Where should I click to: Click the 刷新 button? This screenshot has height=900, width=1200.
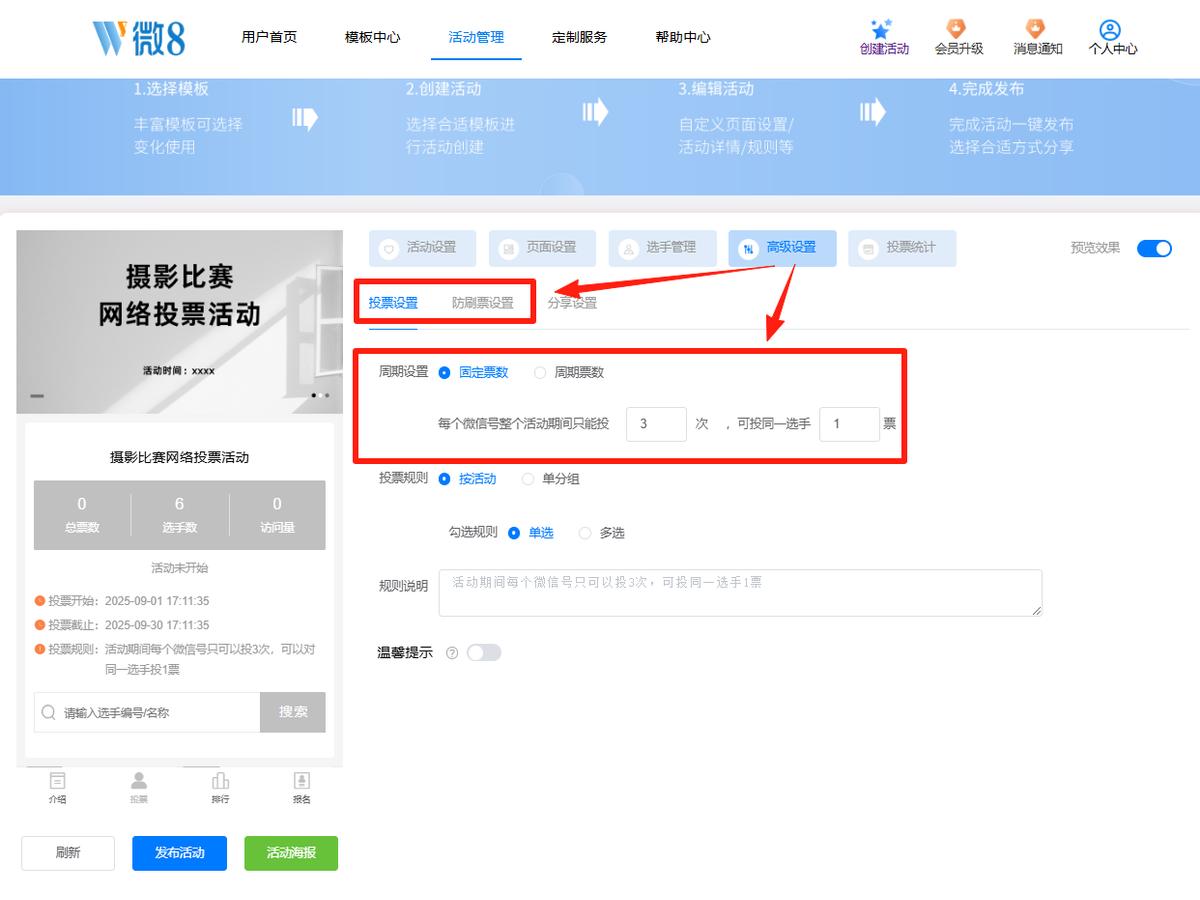[68, 853]
